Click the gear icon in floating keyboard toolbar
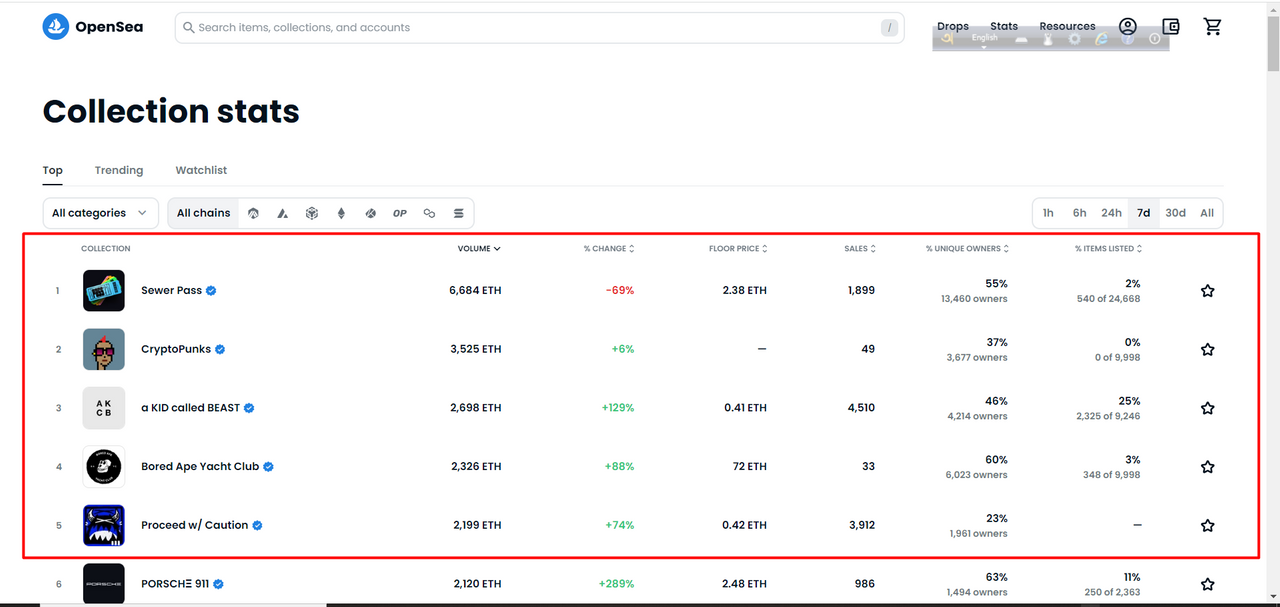The height and width of the screenshot is (607, 1280). pos(1074,39)
